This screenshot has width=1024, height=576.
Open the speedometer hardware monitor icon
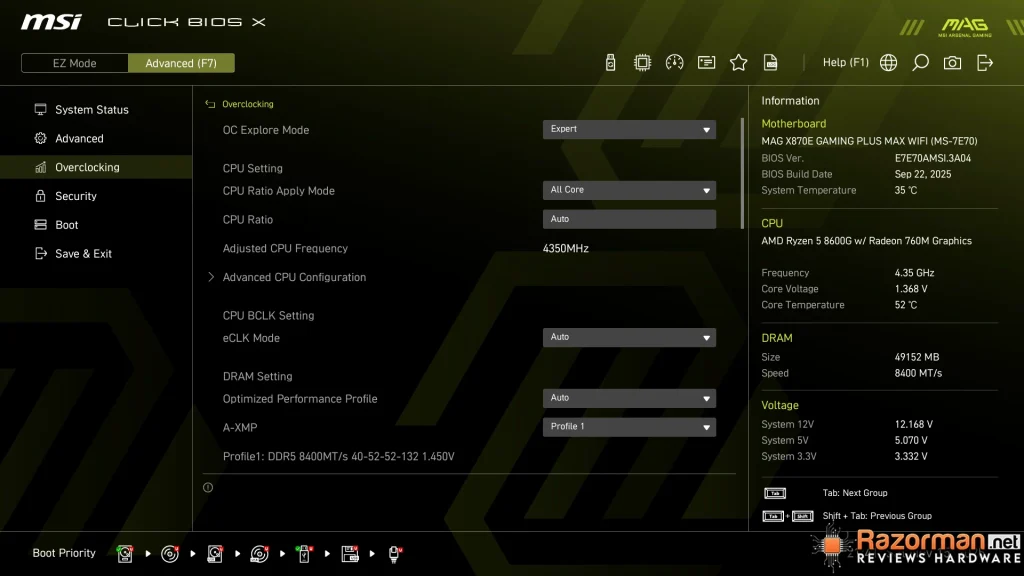point(675,63)
